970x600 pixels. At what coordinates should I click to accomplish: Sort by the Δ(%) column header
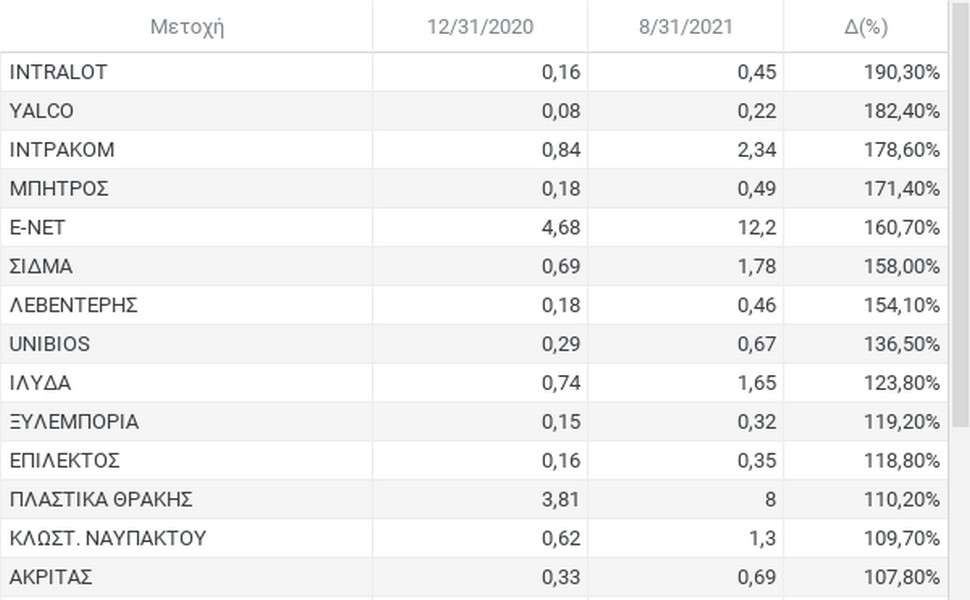(866, 27)
